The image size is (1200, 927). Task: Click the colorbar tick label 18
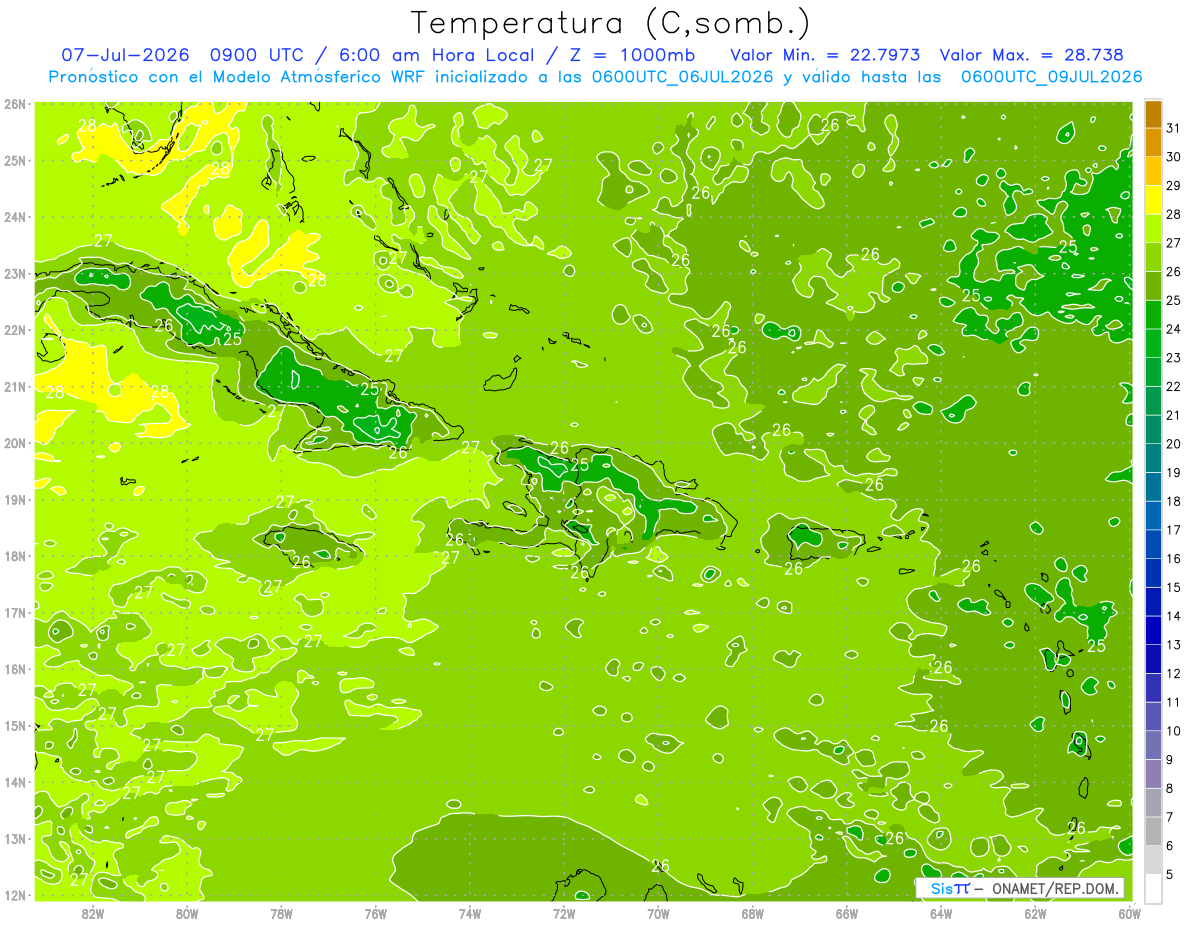coord(1174,502)
